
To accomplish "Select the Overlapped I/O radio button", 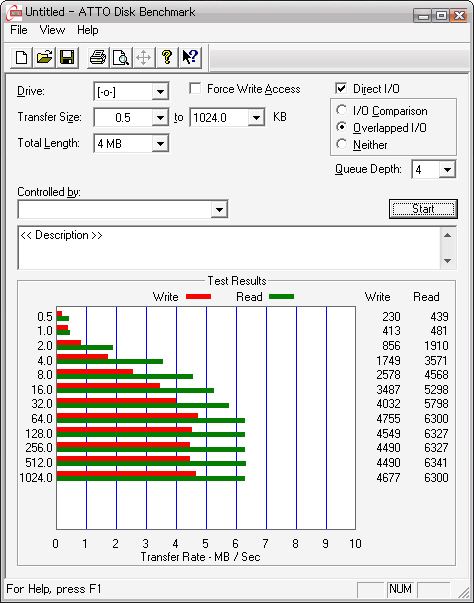I will [x=341, y=127].
